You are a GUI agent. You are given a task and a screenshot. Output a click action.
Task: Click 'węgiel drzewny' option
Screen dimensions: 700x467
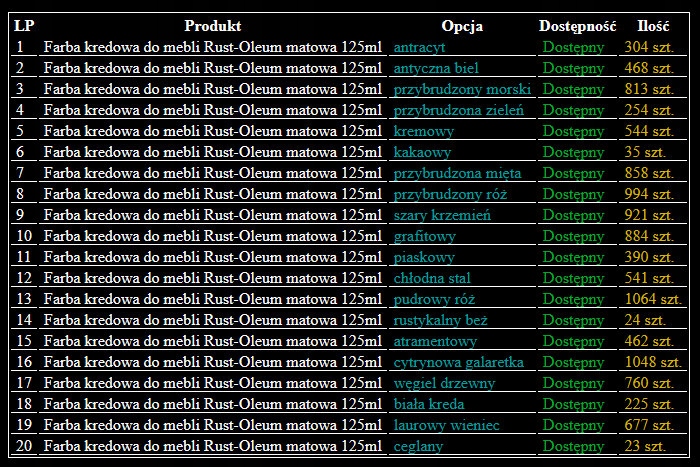click(x=444, y=383)
